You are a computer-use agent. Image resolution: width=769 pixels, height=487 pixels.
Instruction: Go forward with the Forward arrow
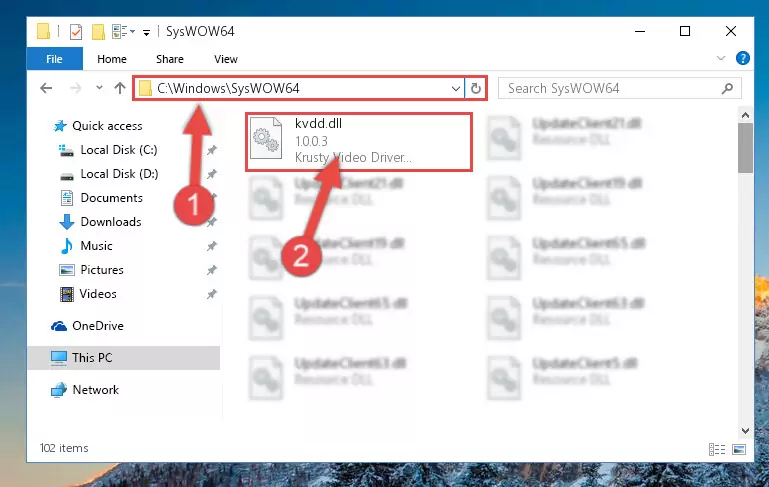(x=76, y=88)
